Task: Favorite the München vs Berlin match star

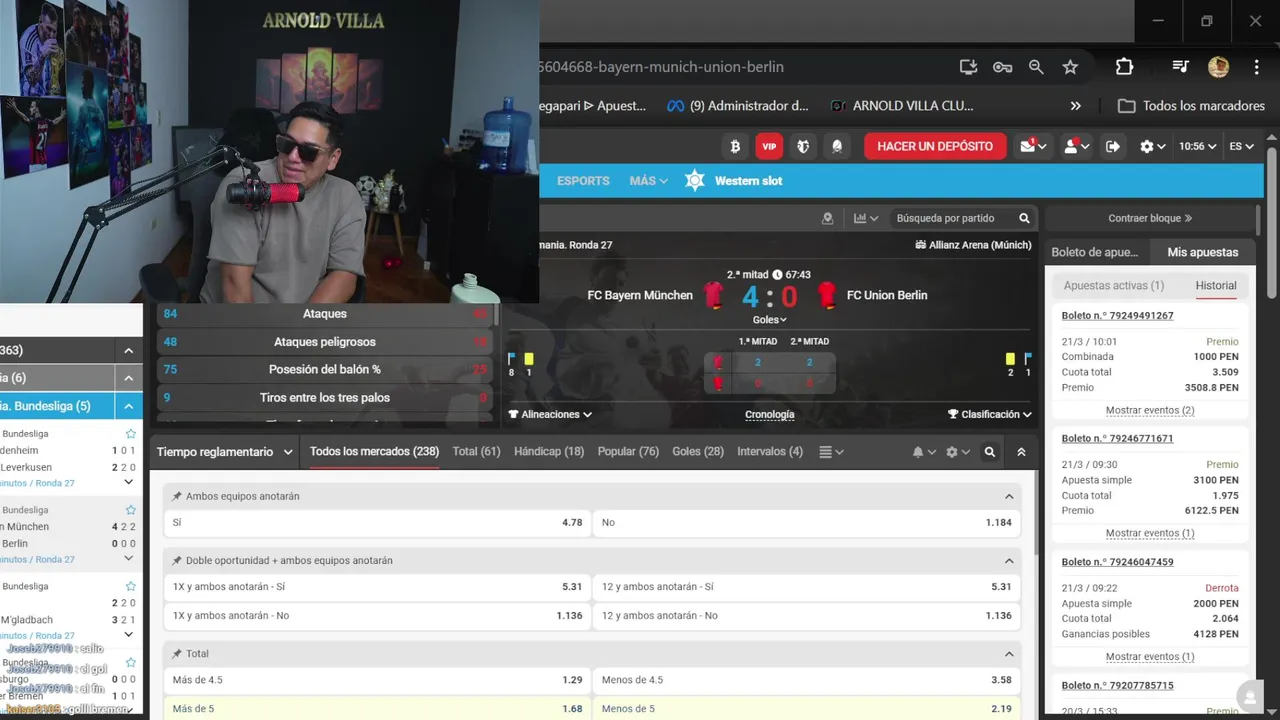Action: [x=130, y=510]
